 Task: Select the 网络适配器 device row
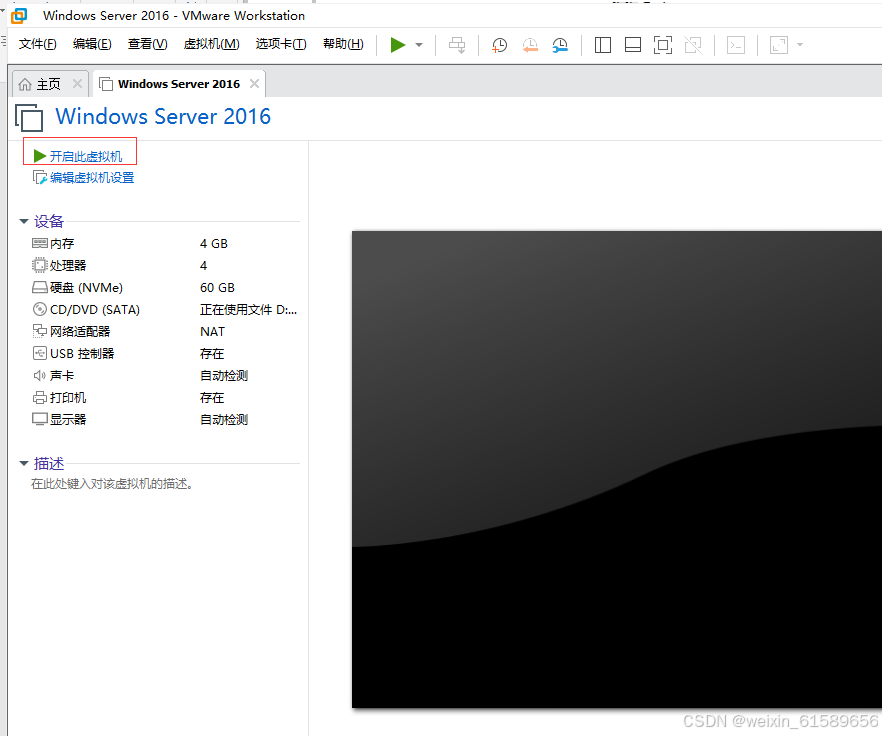(165, 331)
